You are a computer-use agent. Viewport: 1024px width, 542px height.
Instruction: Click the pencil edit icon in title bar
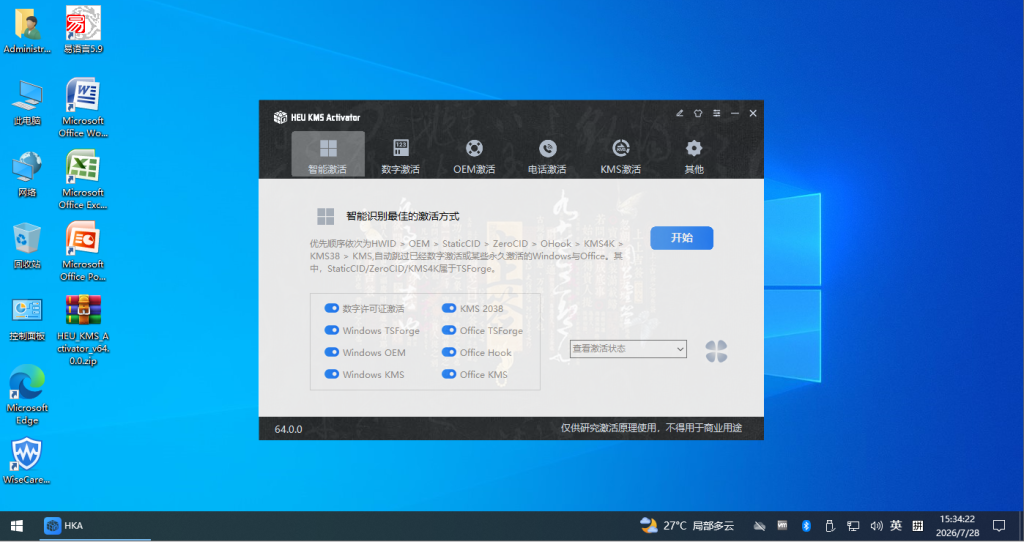coord(679,113)
